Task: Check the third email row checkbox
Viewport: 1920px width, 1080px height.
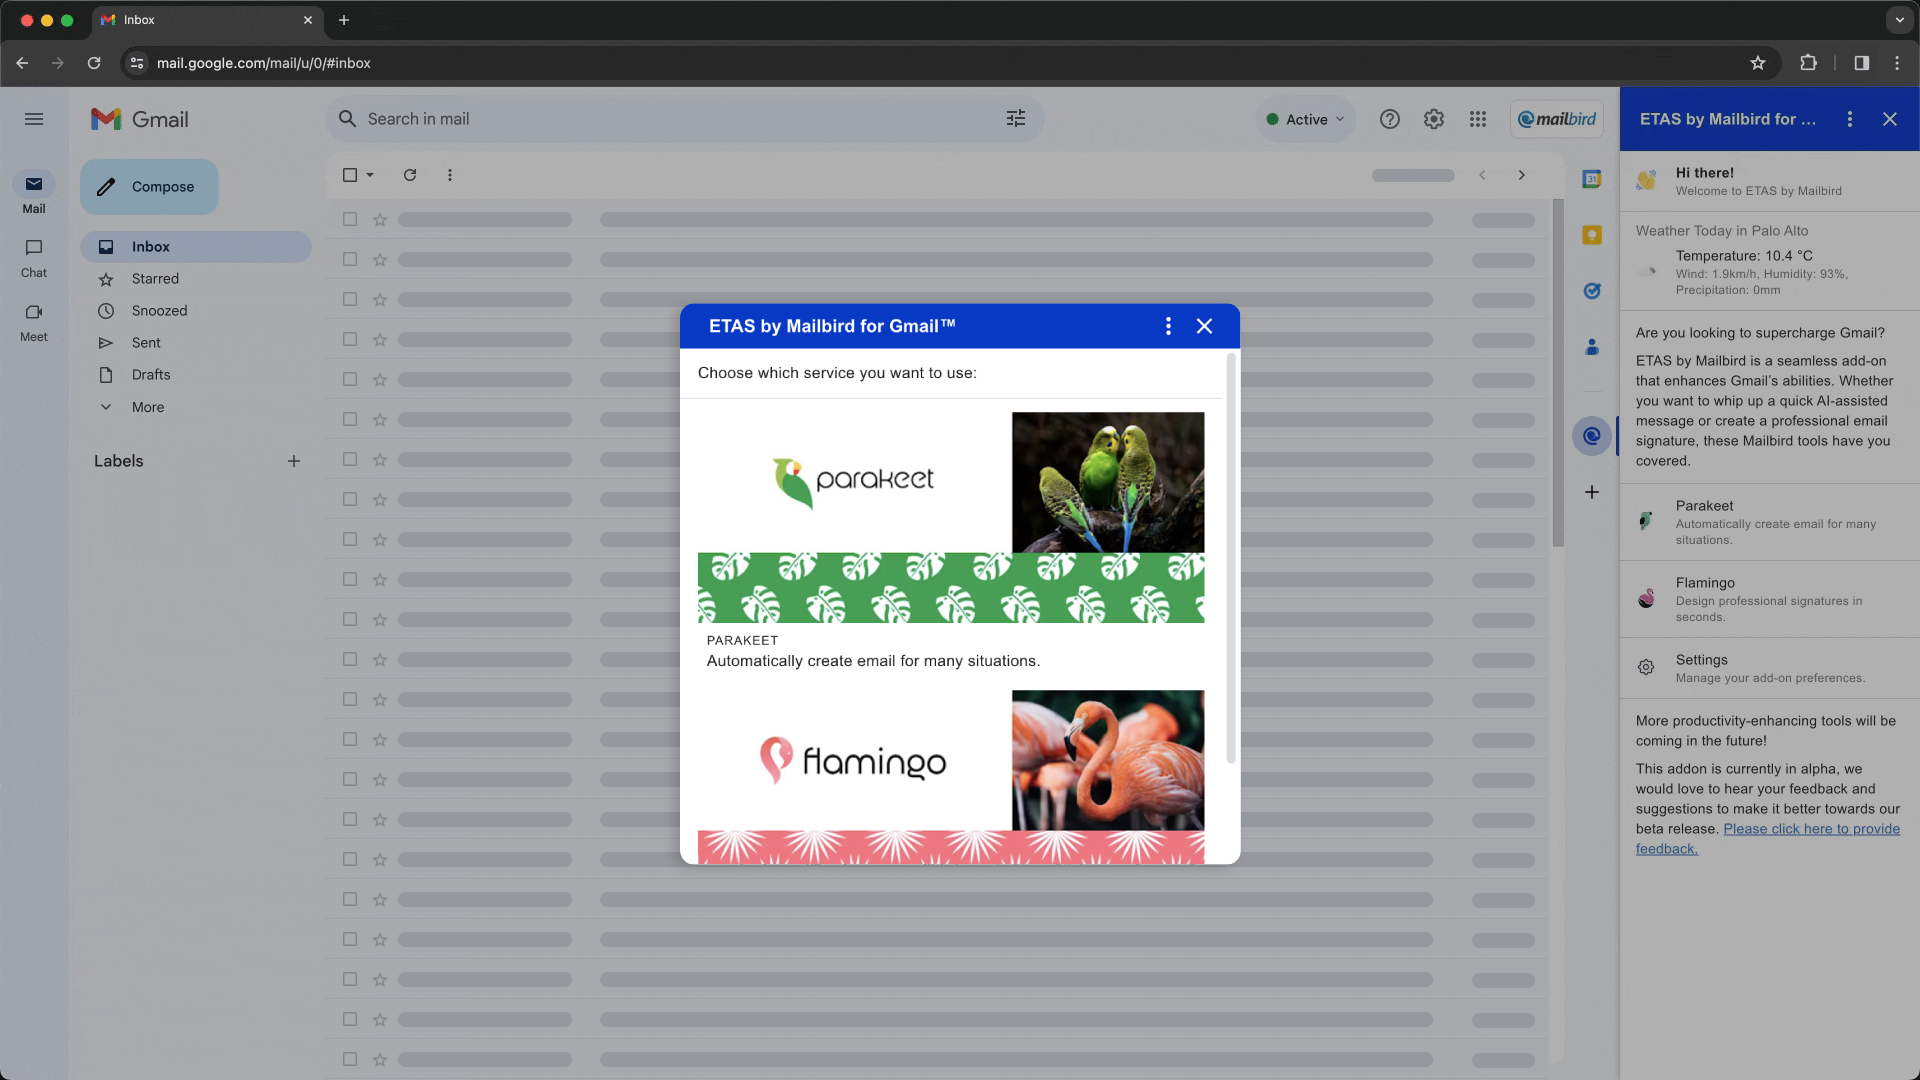Action: pos(350,299)
